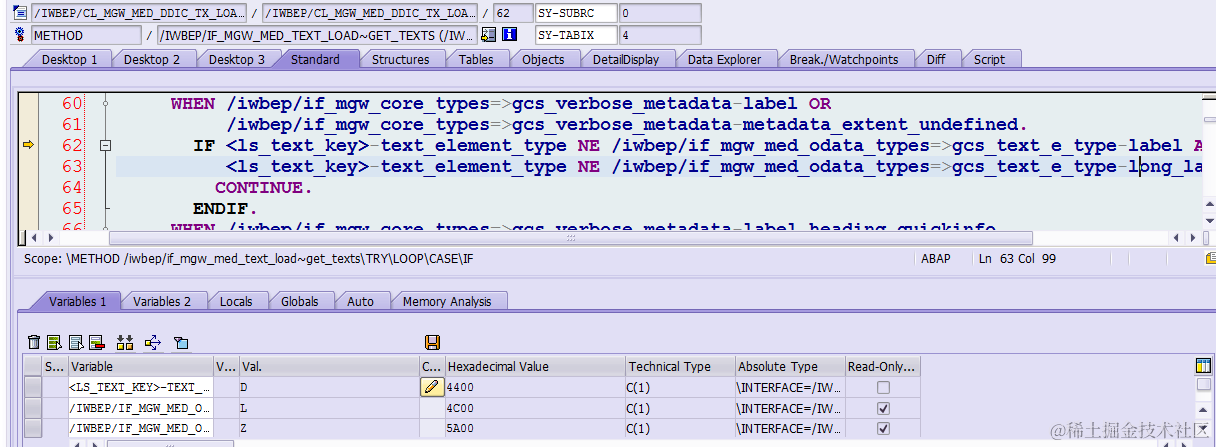The width and height of the screenshot is (1216, 447).
Task: Click ENDIF statement on line 65
Action: click(x=225, y=209)
